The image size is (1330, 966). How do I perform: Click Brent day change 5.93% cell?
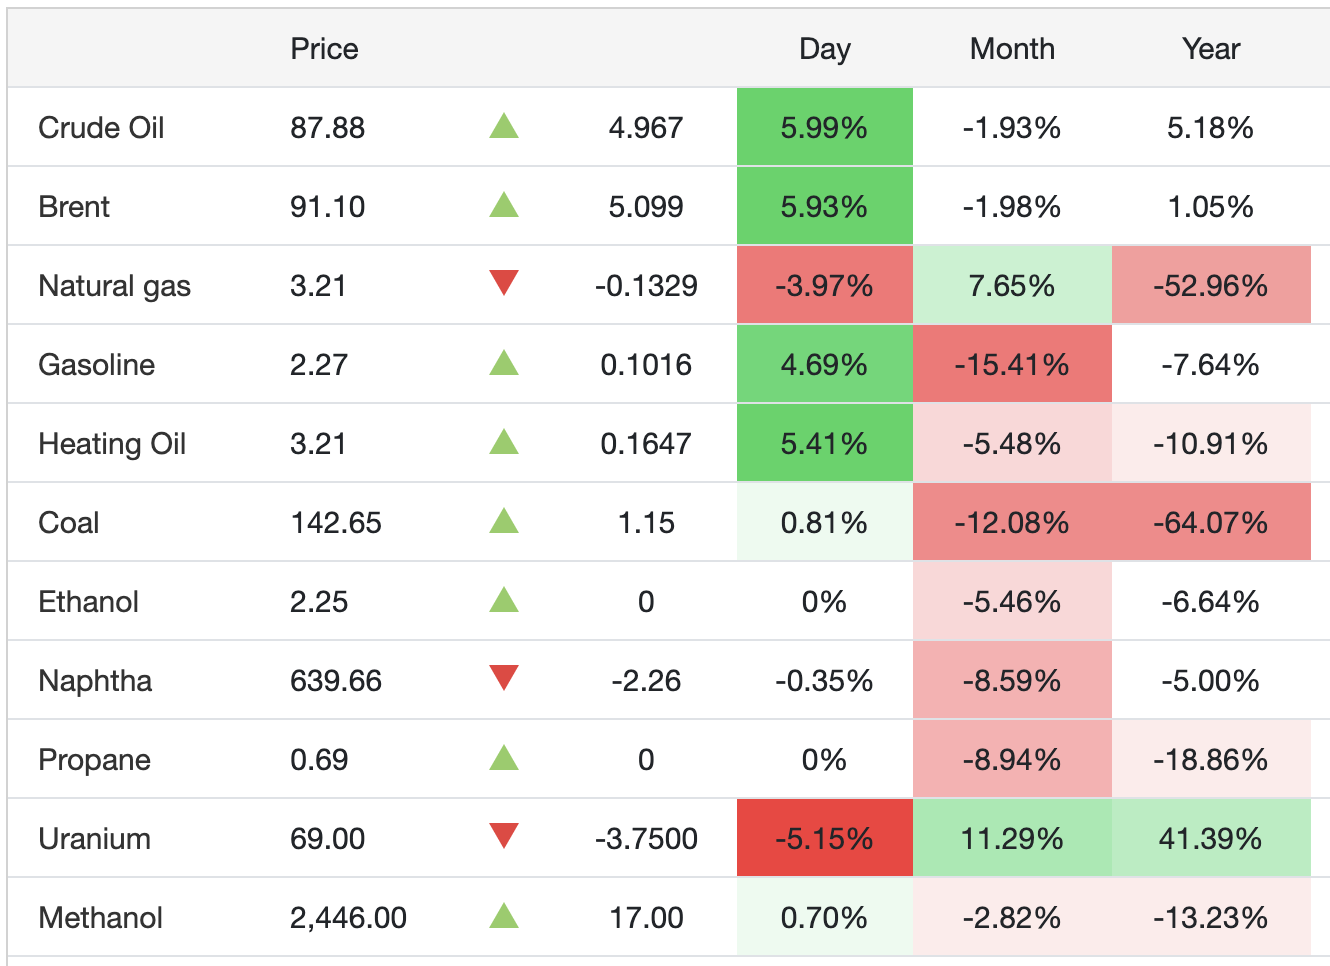click(825, 206)
